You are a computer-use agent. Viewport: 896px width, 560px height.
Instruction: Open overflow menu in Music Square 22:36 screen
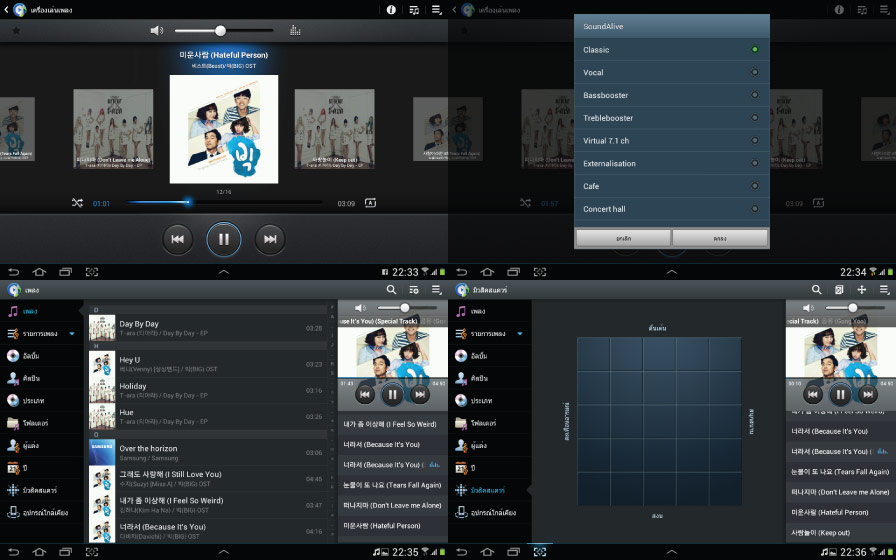pyautogui.click(x=885, y=290)
